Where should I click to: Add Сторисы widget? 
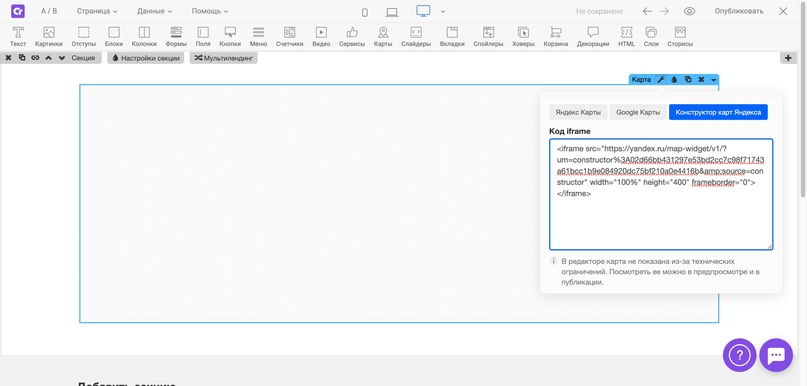pos(680,37)
